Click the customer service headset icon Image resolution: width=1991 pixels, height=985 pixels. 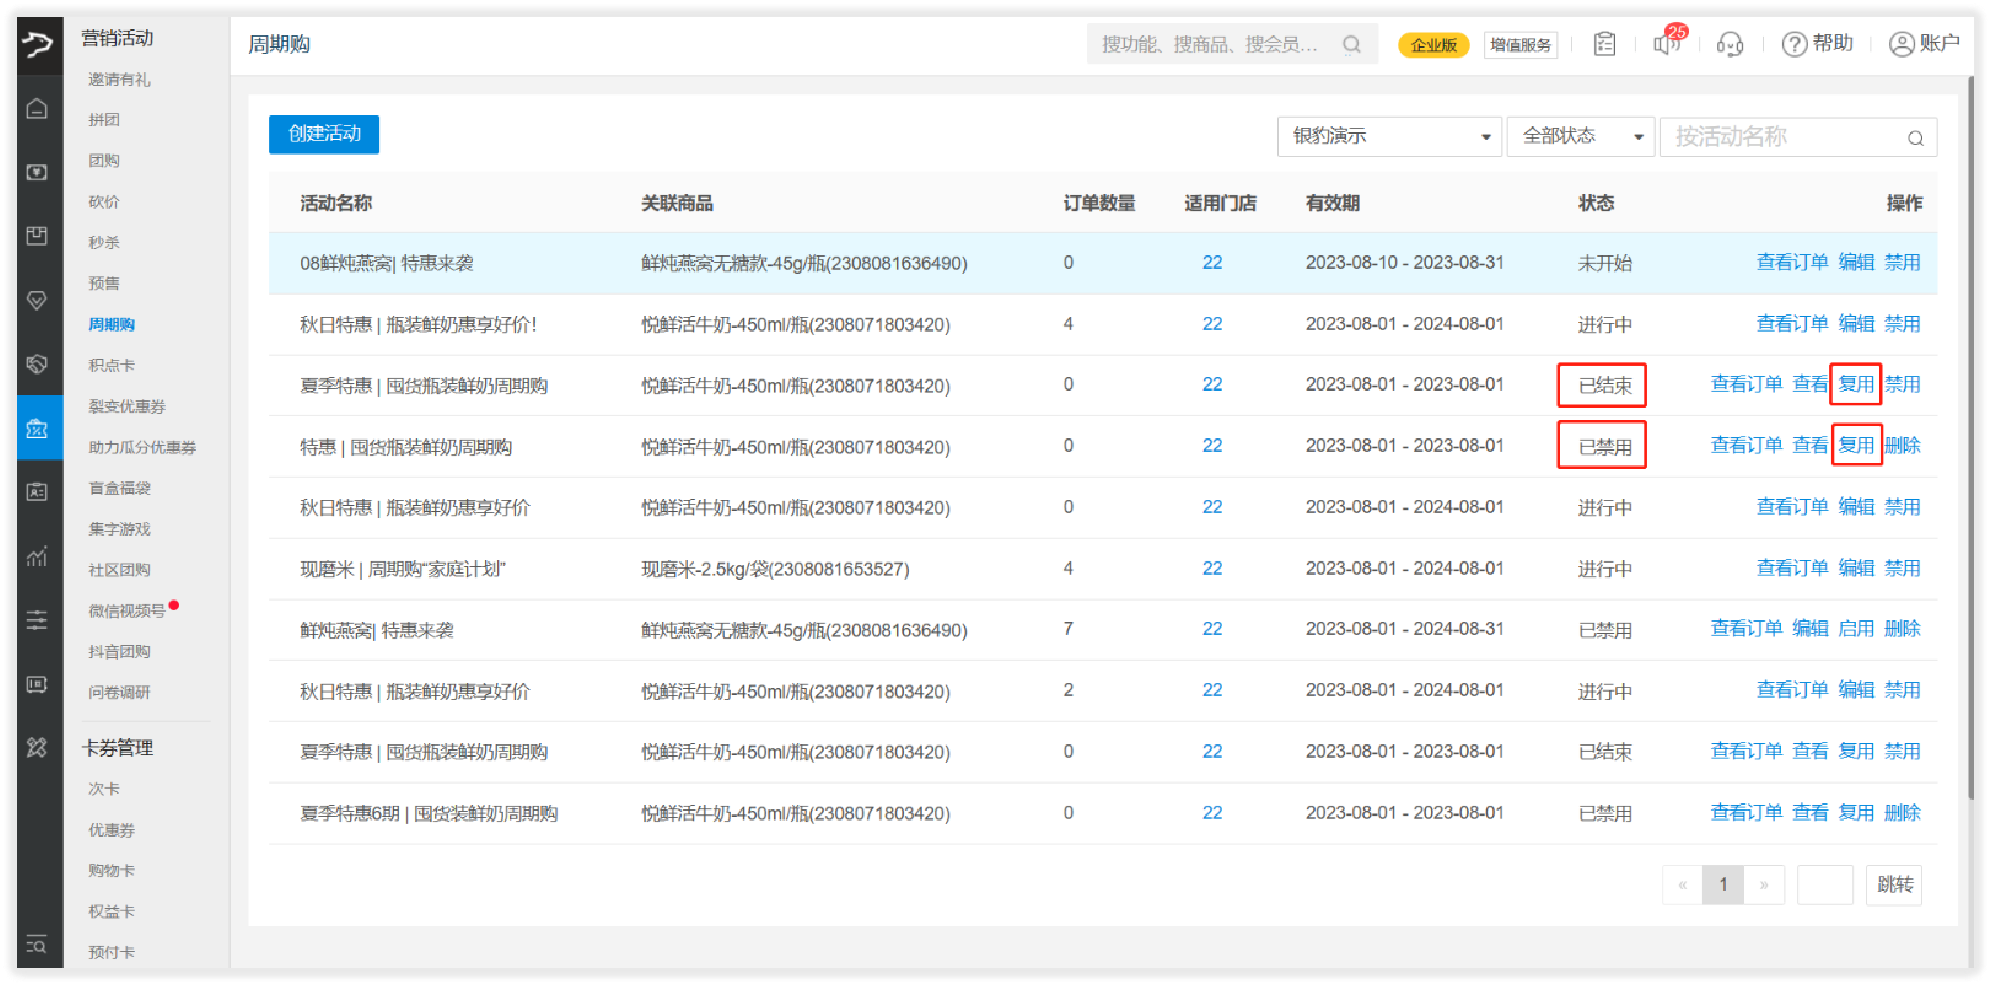(1729, 44)
